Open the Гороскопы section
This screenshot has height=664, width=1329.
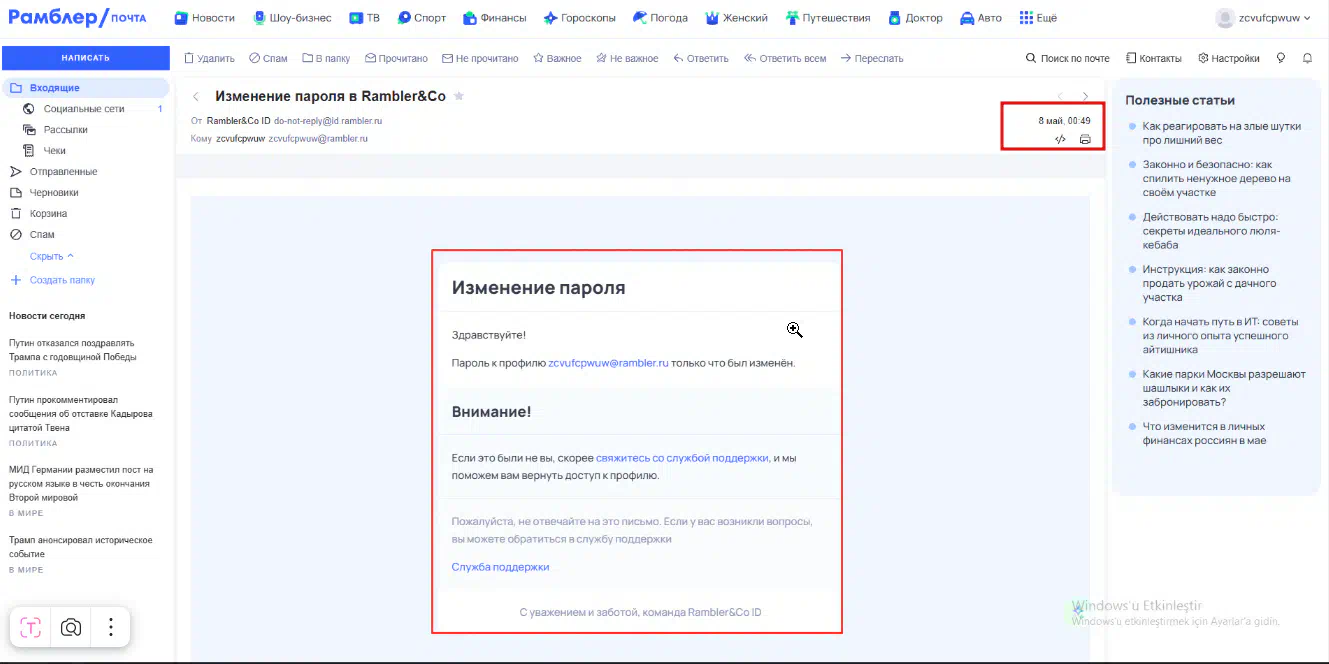580,18
